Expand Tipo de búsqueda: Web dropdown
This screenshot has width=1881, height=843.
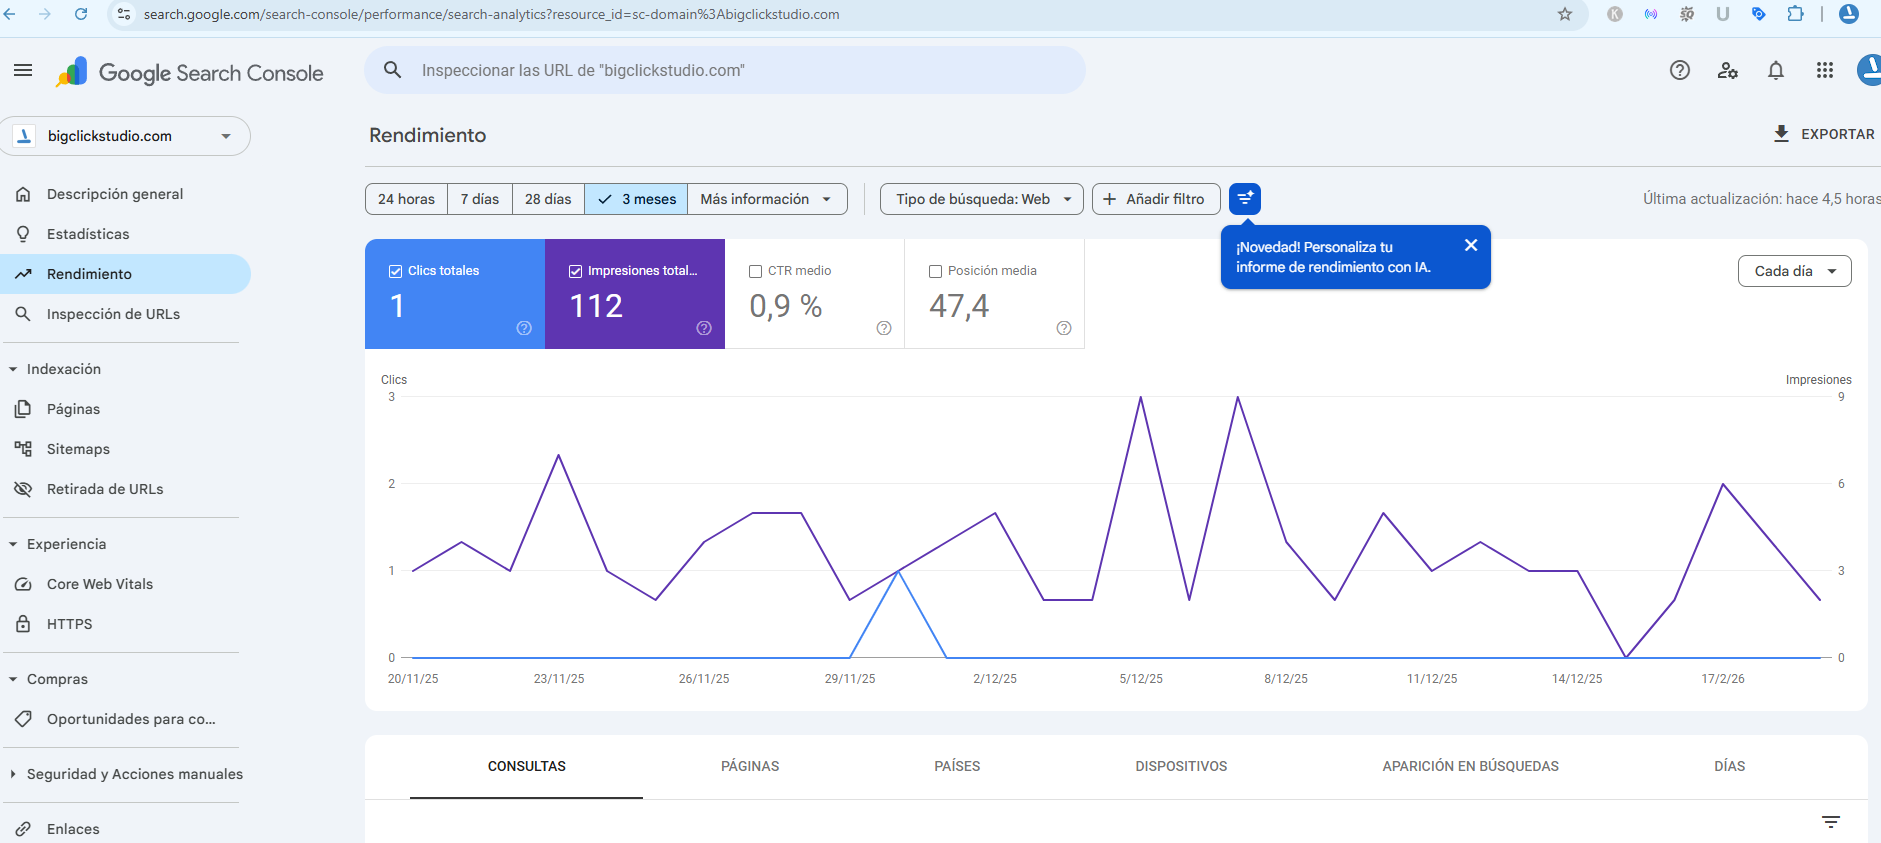pos(982,199)
